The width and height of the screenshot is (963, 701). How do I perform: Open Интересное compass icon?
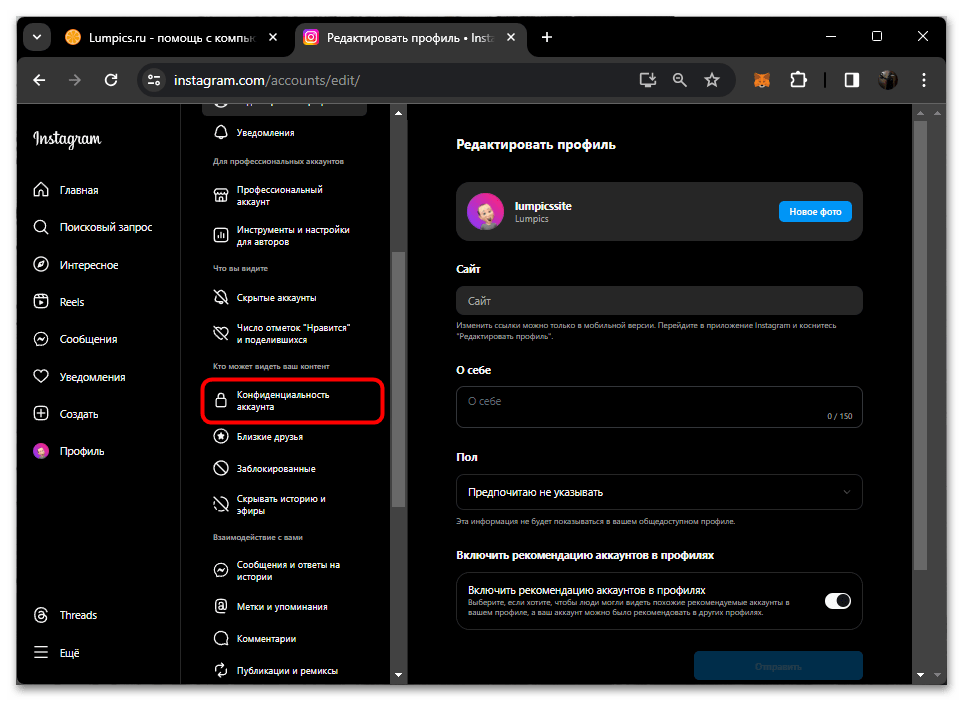(x=41, y=265)
